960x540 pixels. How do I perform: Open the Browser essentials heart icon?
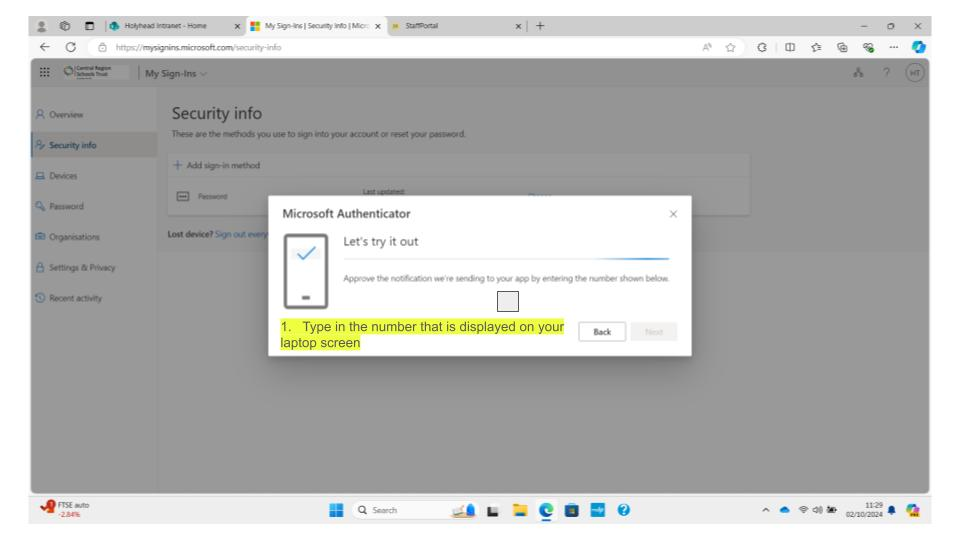click(x=868, y=47)
